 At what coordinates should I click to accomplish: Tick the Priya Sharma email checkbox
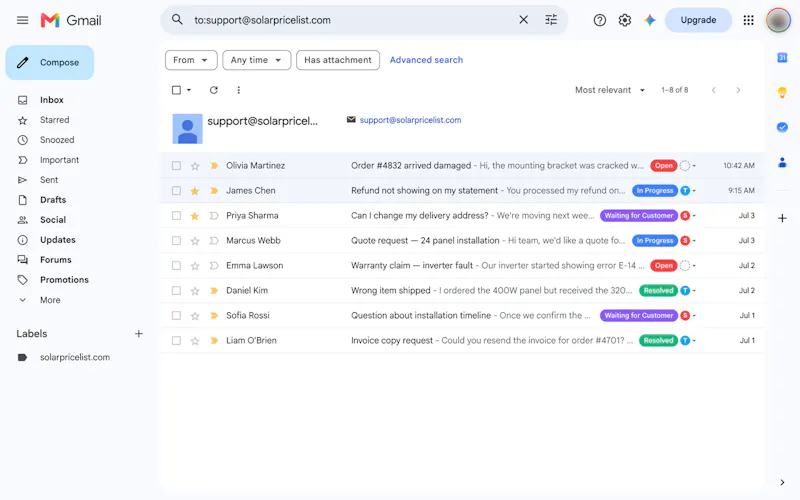176,215
